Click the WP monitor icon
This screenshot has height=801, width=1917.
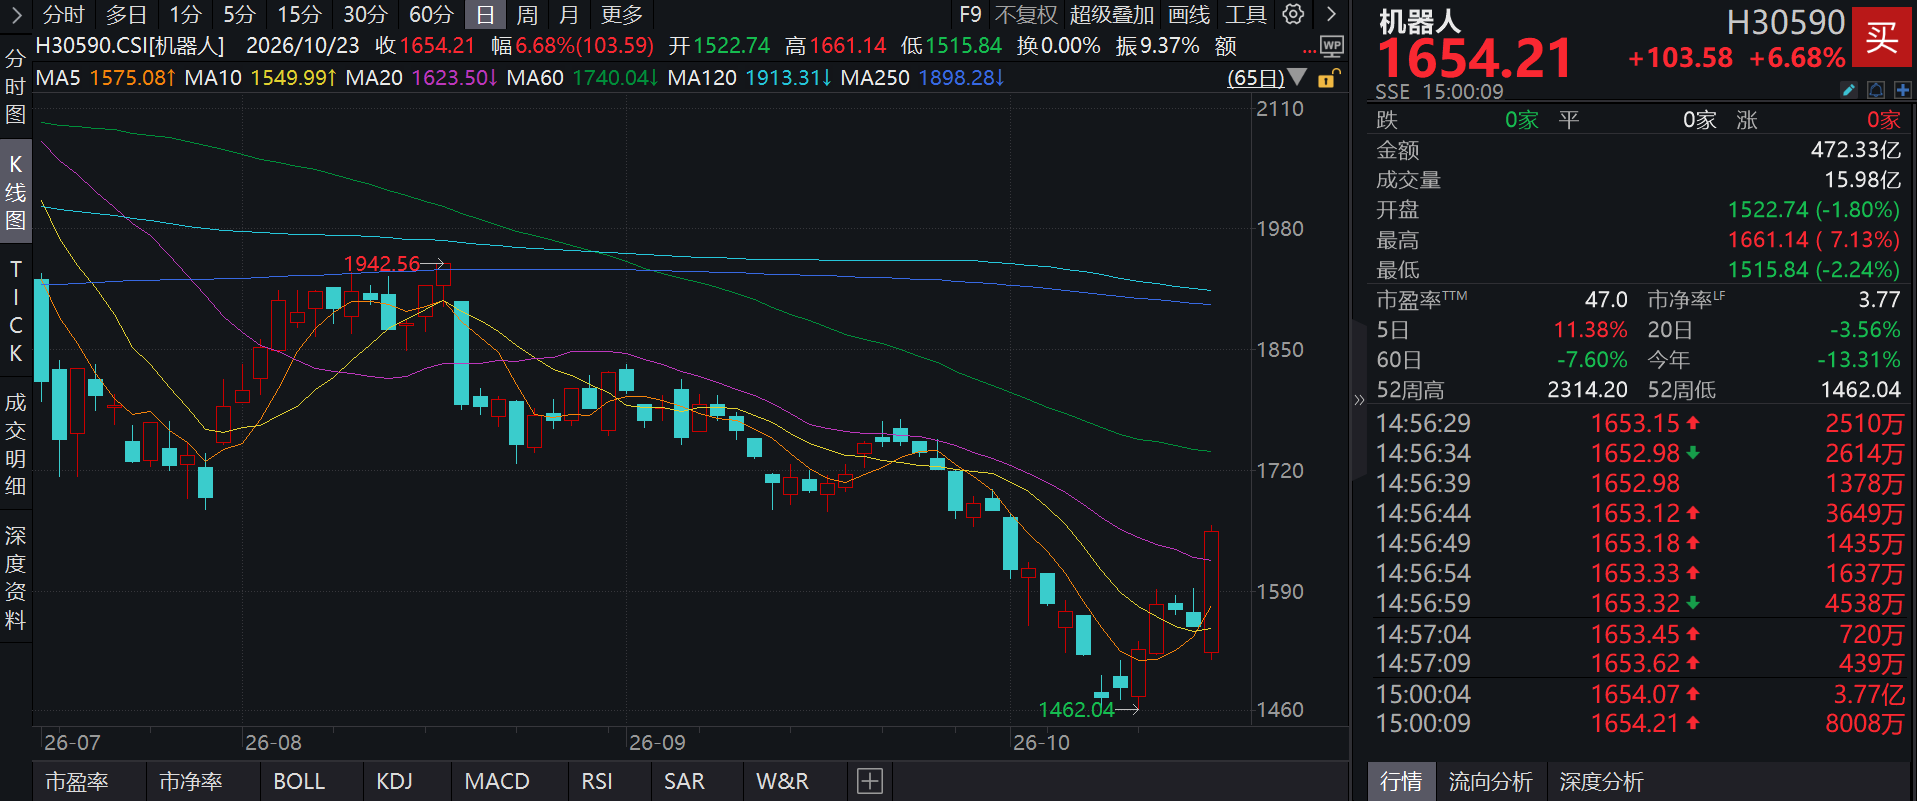coord(1332,46)
